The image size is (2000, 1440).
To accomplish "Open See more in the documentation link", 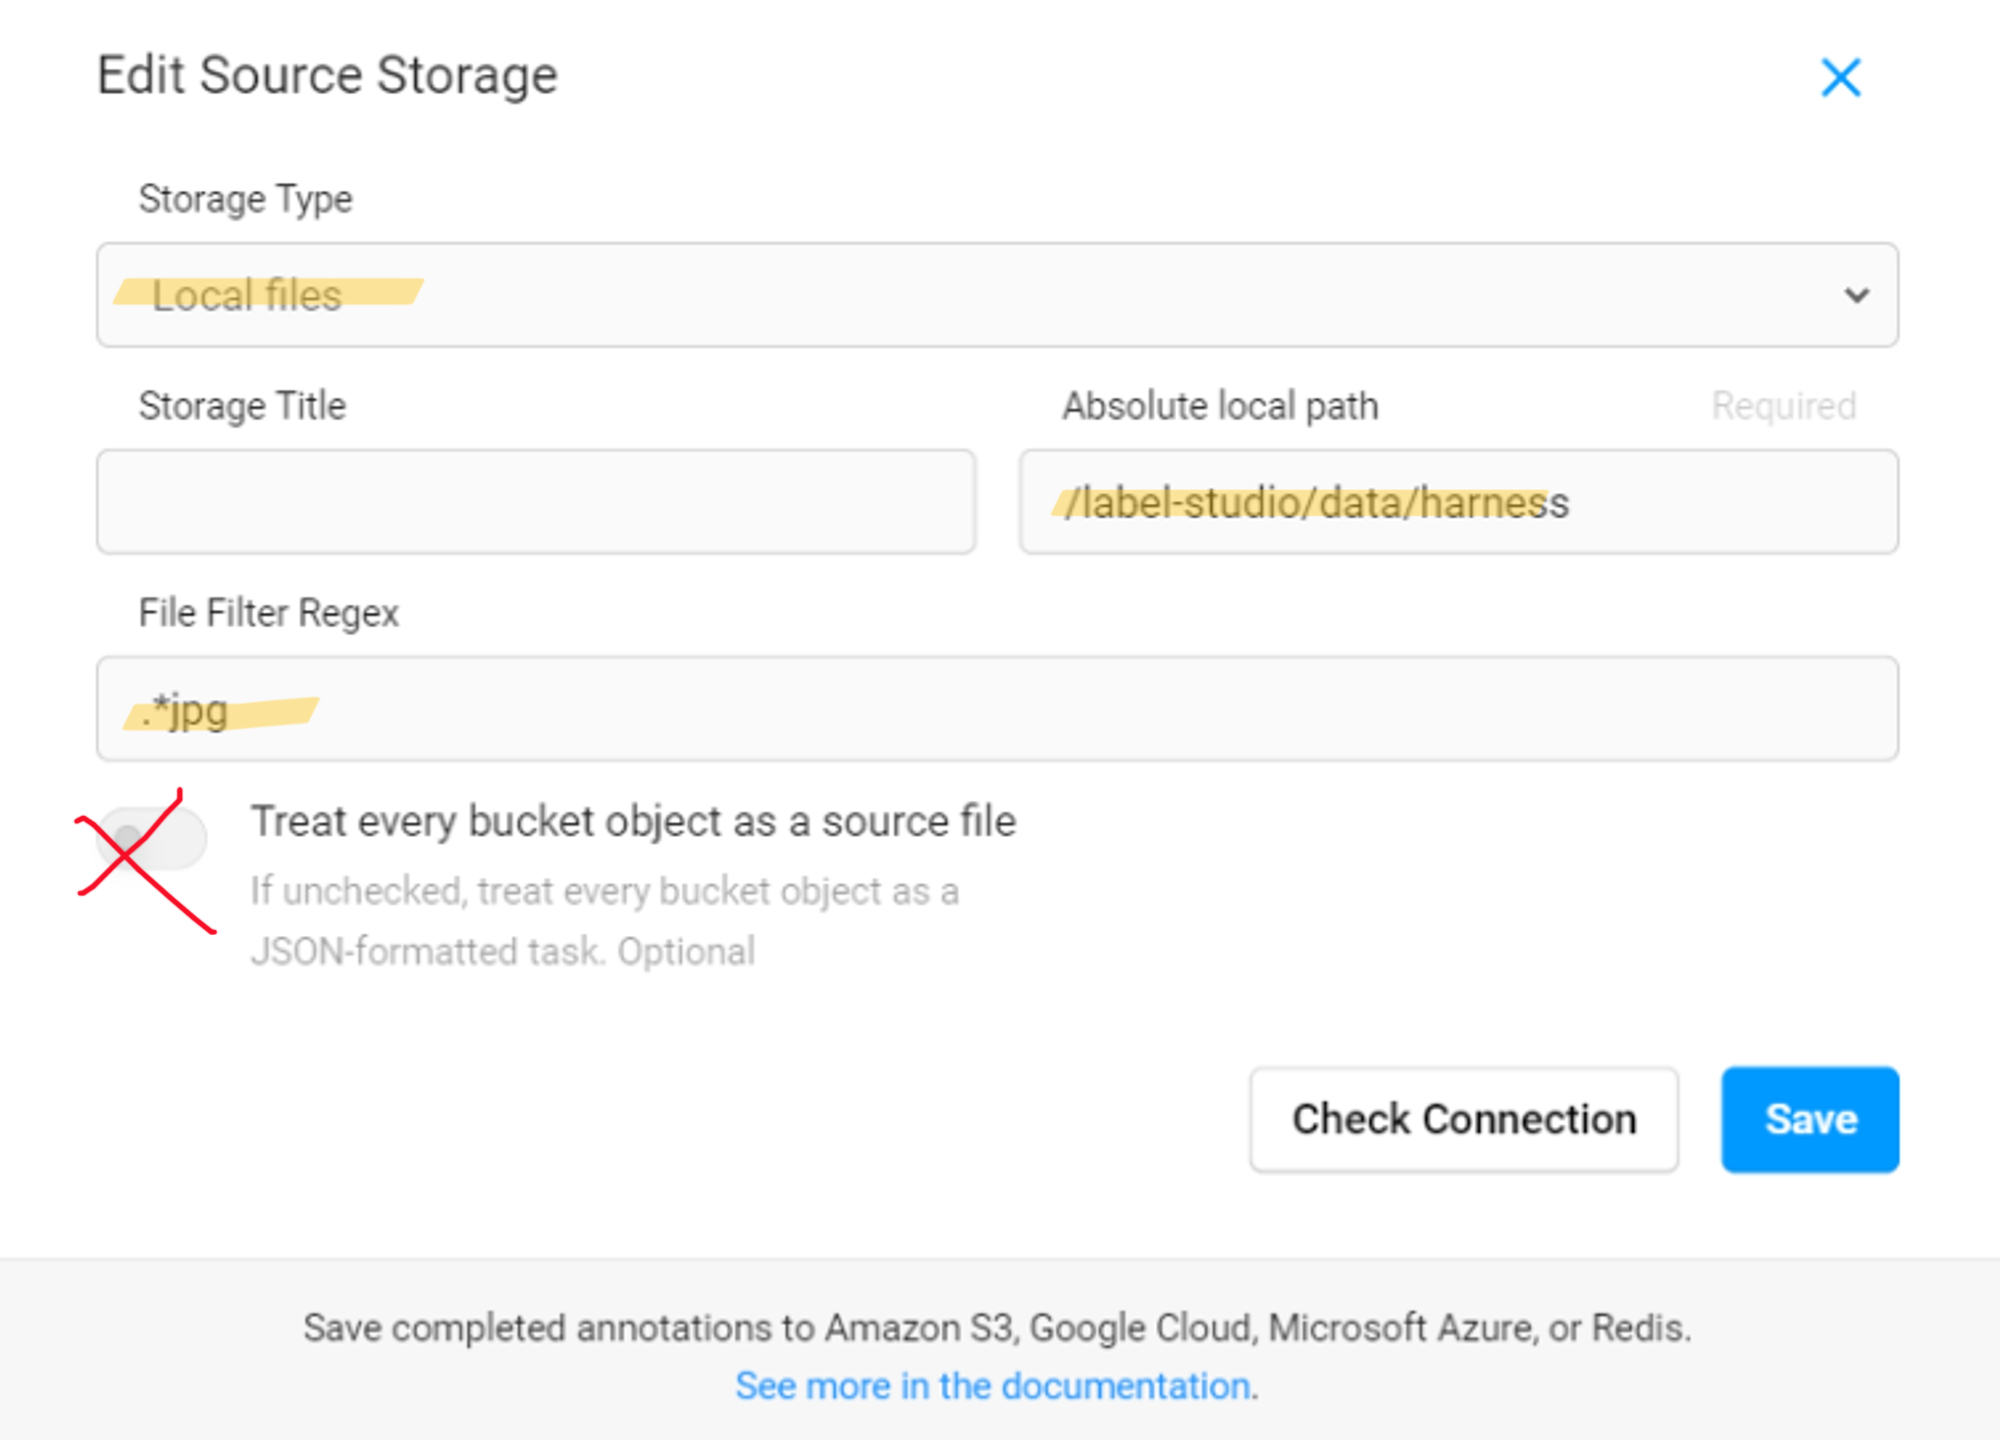I will 995,1386.
